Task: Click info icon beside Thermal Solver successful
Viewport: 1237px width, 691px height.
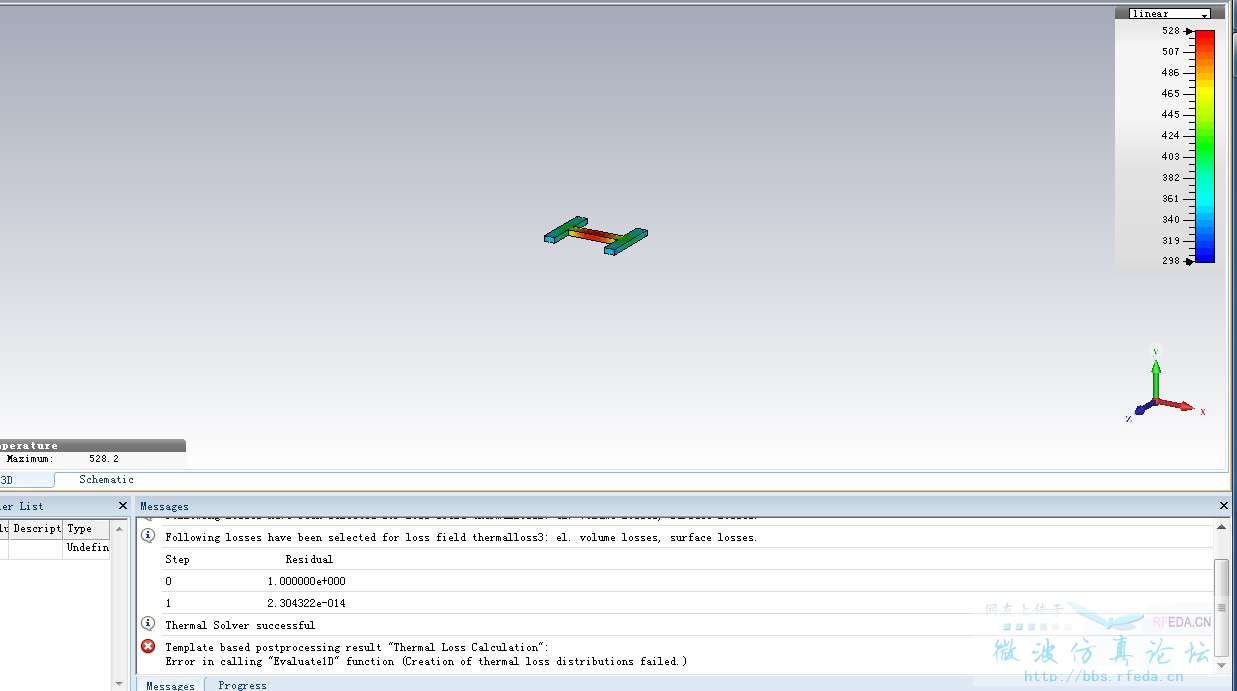Action: point(148,624)
